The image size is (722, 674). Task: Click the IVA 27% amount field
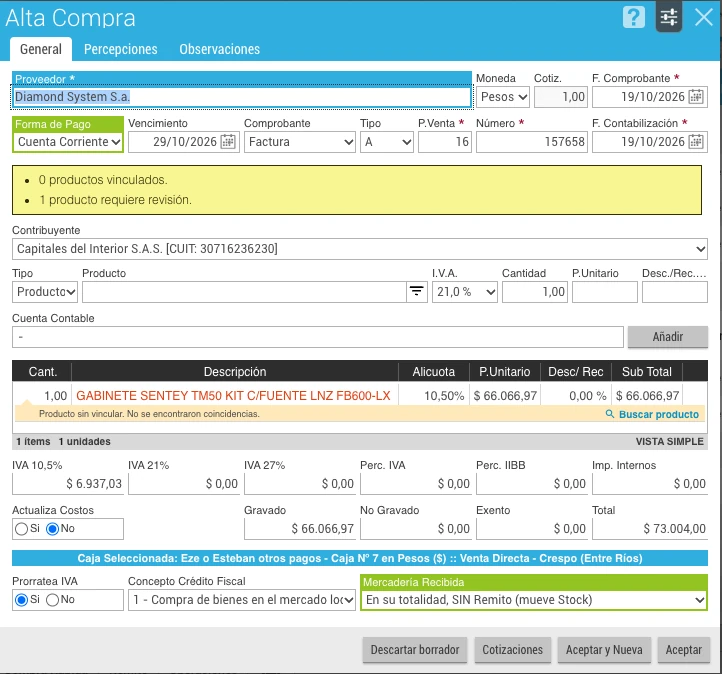pos(300,484)
